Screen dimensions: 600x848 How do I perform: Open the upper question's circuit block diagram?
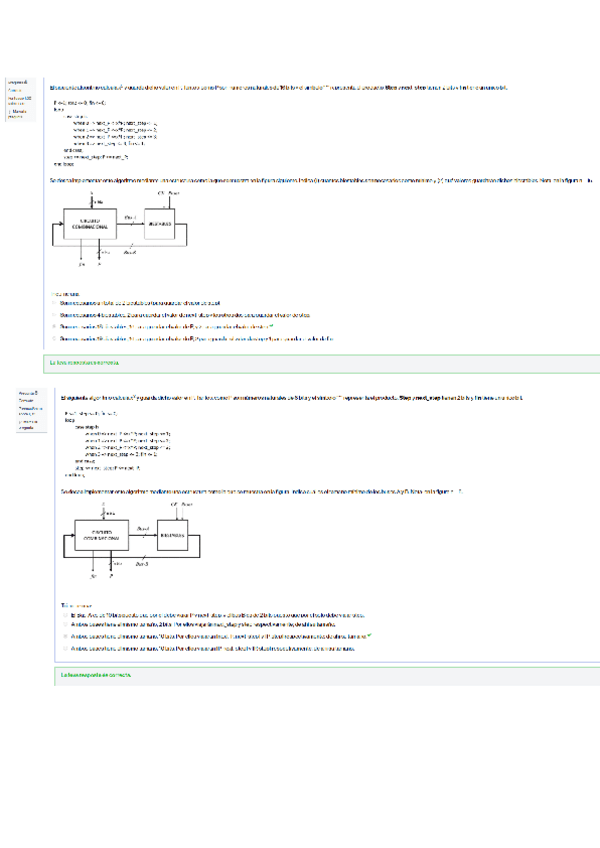[119, 228]
